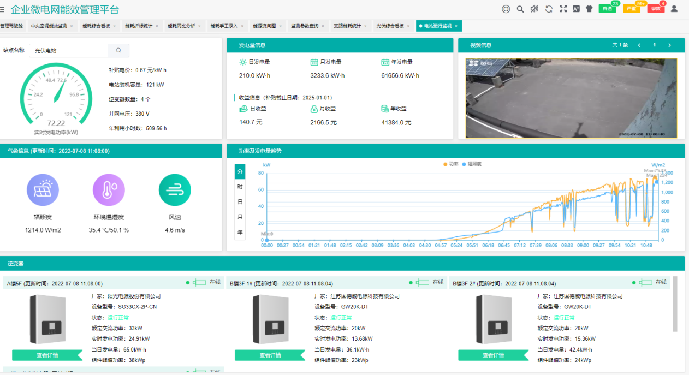Open the station name selector's search dropdown
This screenshot has width=690, height=376.
click(118, 51)
